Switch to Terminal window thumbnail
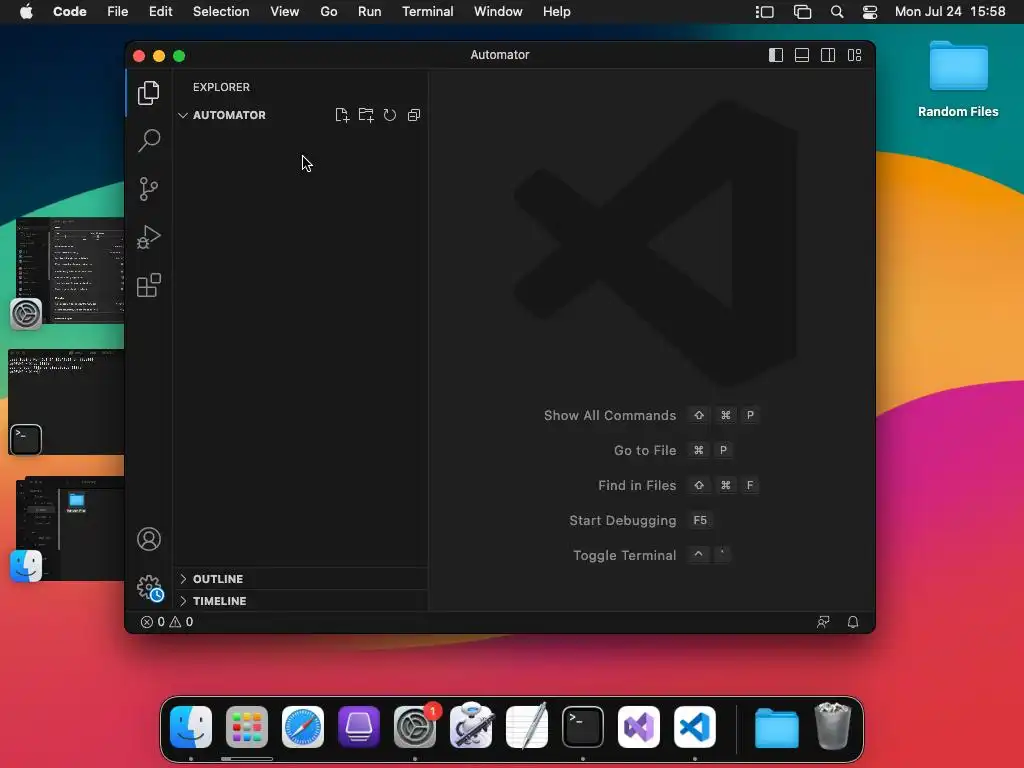The height and width of the screenshot is (768, 1024). [66, 402]
